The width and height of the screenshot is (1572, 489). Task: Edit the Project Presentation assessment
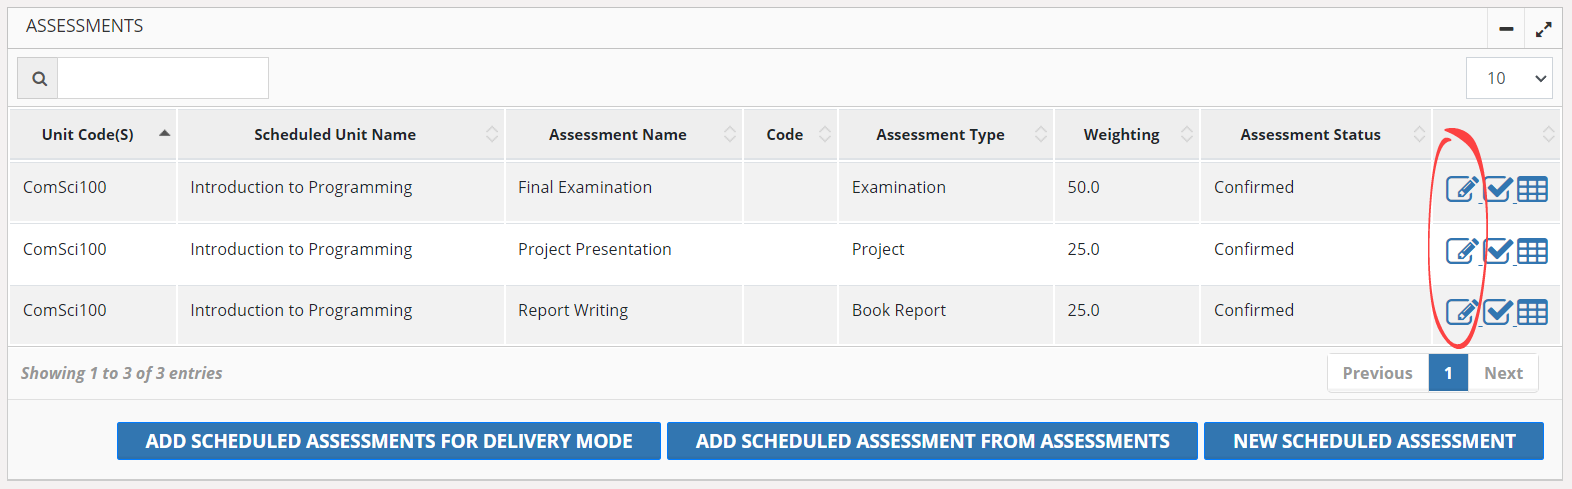(1461, 250)
